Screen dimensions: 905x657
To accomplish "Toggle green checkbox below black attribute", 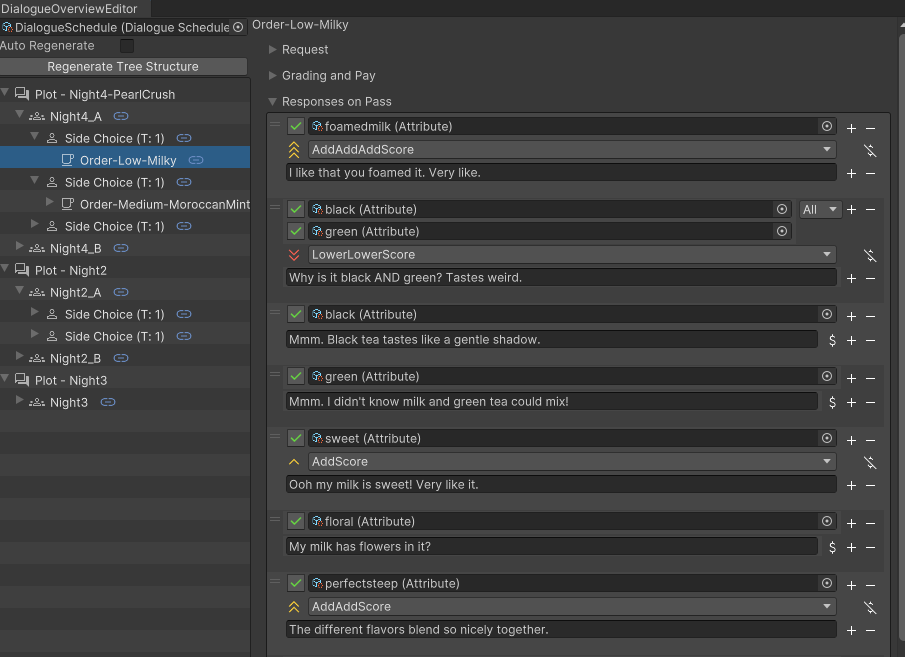I will (x=296, y=232).
